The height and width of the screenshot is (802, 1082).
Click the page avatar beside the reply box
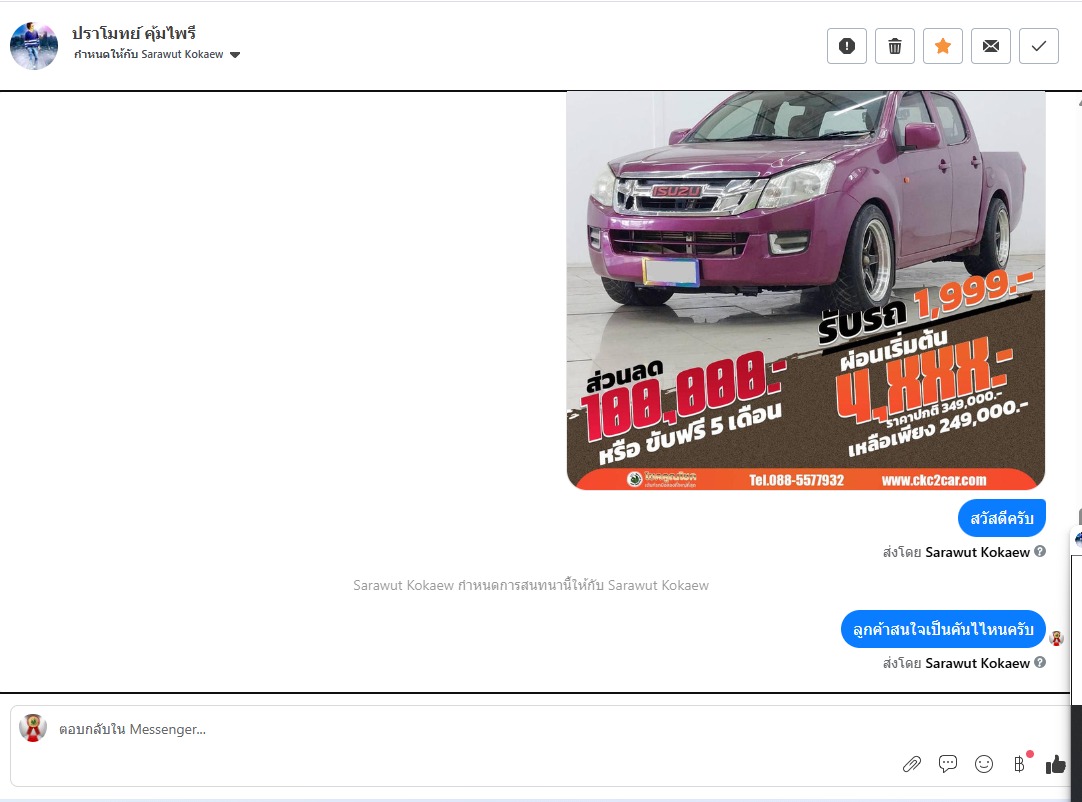pyautogui.click(x=32, y=727)
